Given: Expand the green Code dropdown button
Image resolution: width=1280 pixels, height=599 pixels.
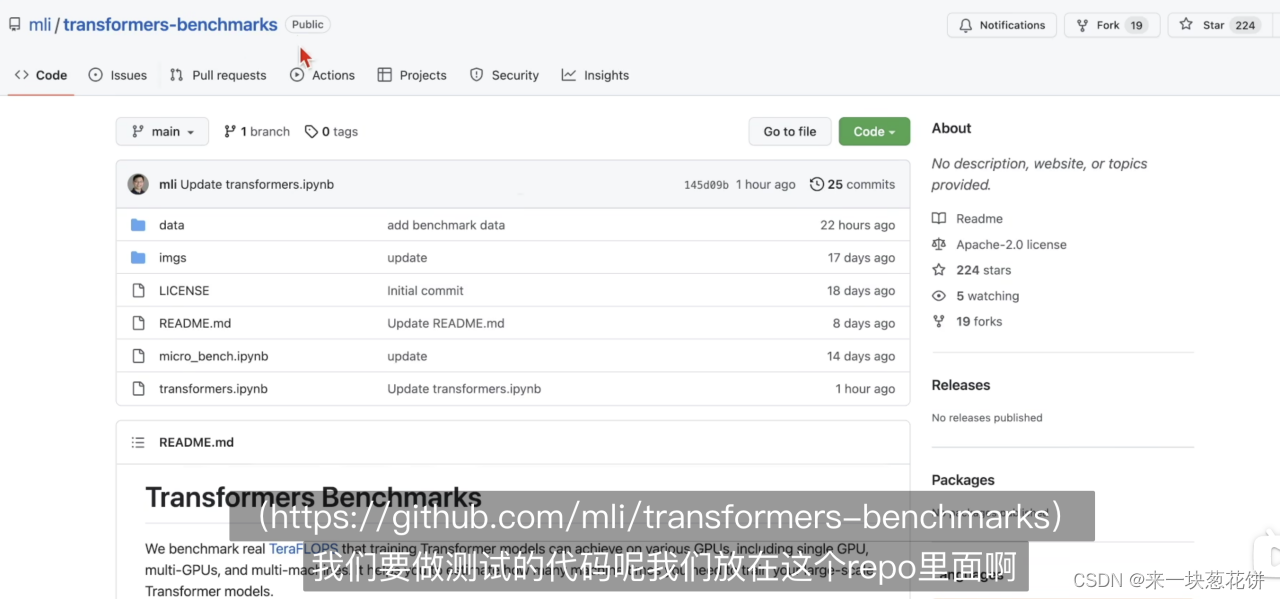Looking at the screenshot, I should pyautogui.click(x=874, y=131).
